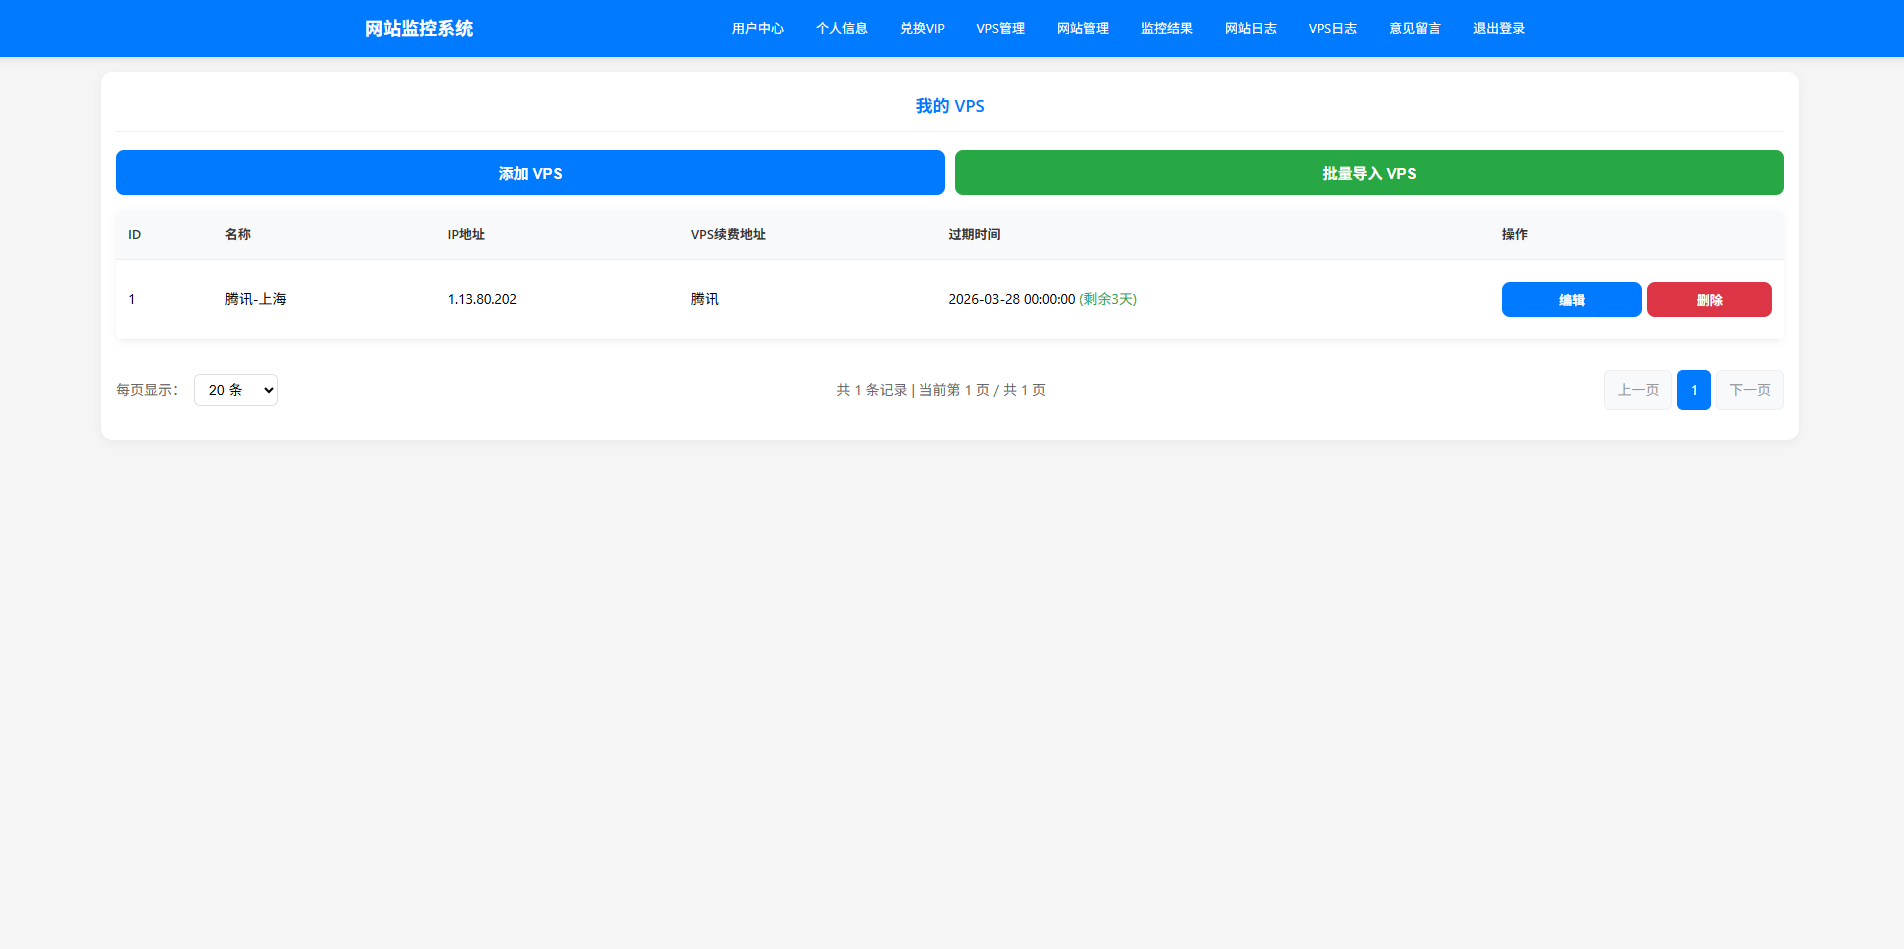The width and height of the screenshot is (1904, 949).
Task: Click 退出登录 to log out
Action: click(x=1498, y=29)
